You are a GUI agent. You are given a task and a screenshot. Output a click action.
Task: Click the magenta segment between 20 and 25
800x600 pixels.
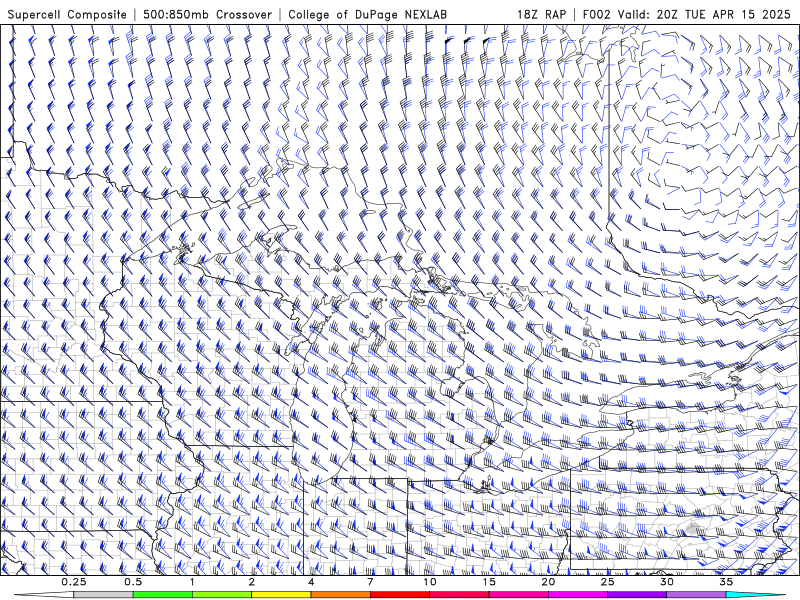click(x=578, y=595)
